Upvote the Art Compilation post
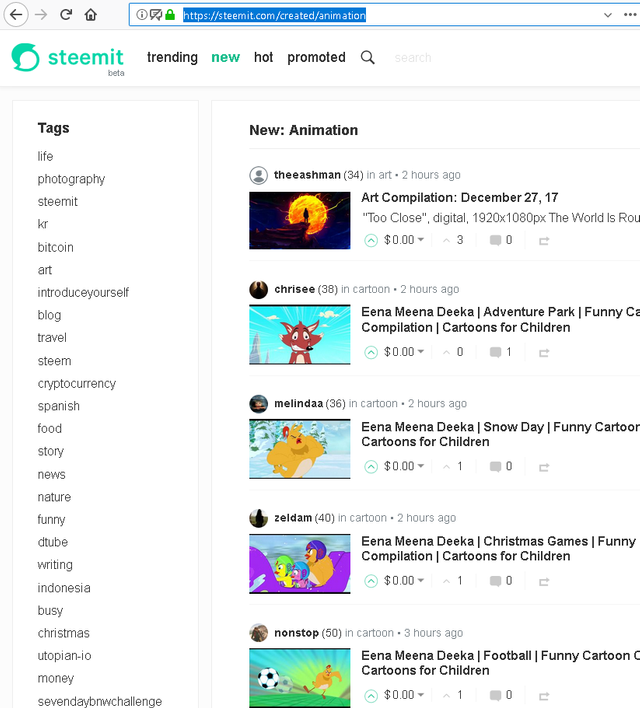 [371, 240]
